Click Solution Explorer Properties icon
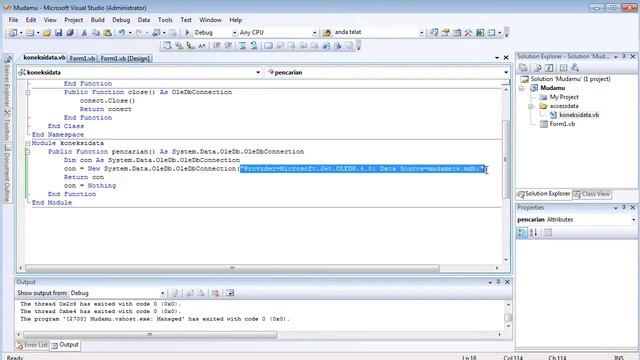Image resolution: width=640 pixels, height=360 pixels. [x=523, y=67]
